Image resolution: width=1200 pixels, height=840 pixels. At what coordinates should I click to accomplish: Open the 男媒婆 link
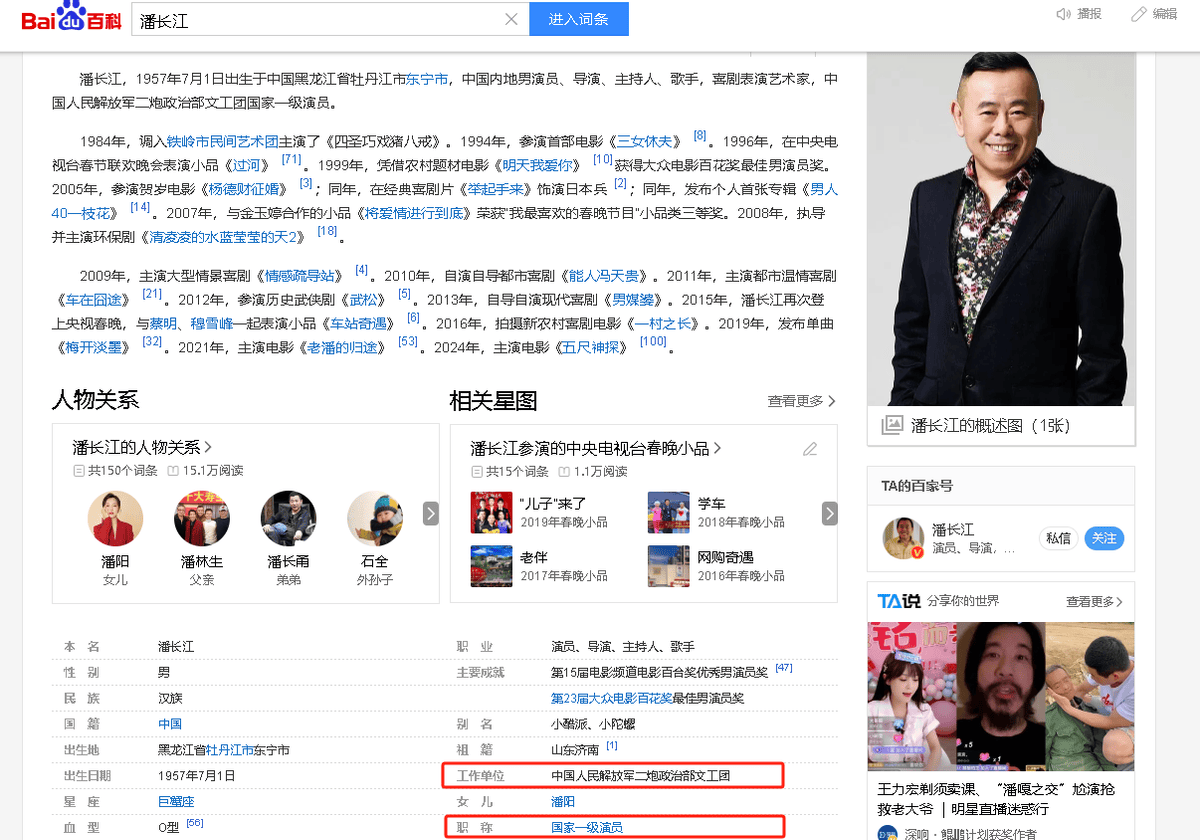(x=632, y=299)
